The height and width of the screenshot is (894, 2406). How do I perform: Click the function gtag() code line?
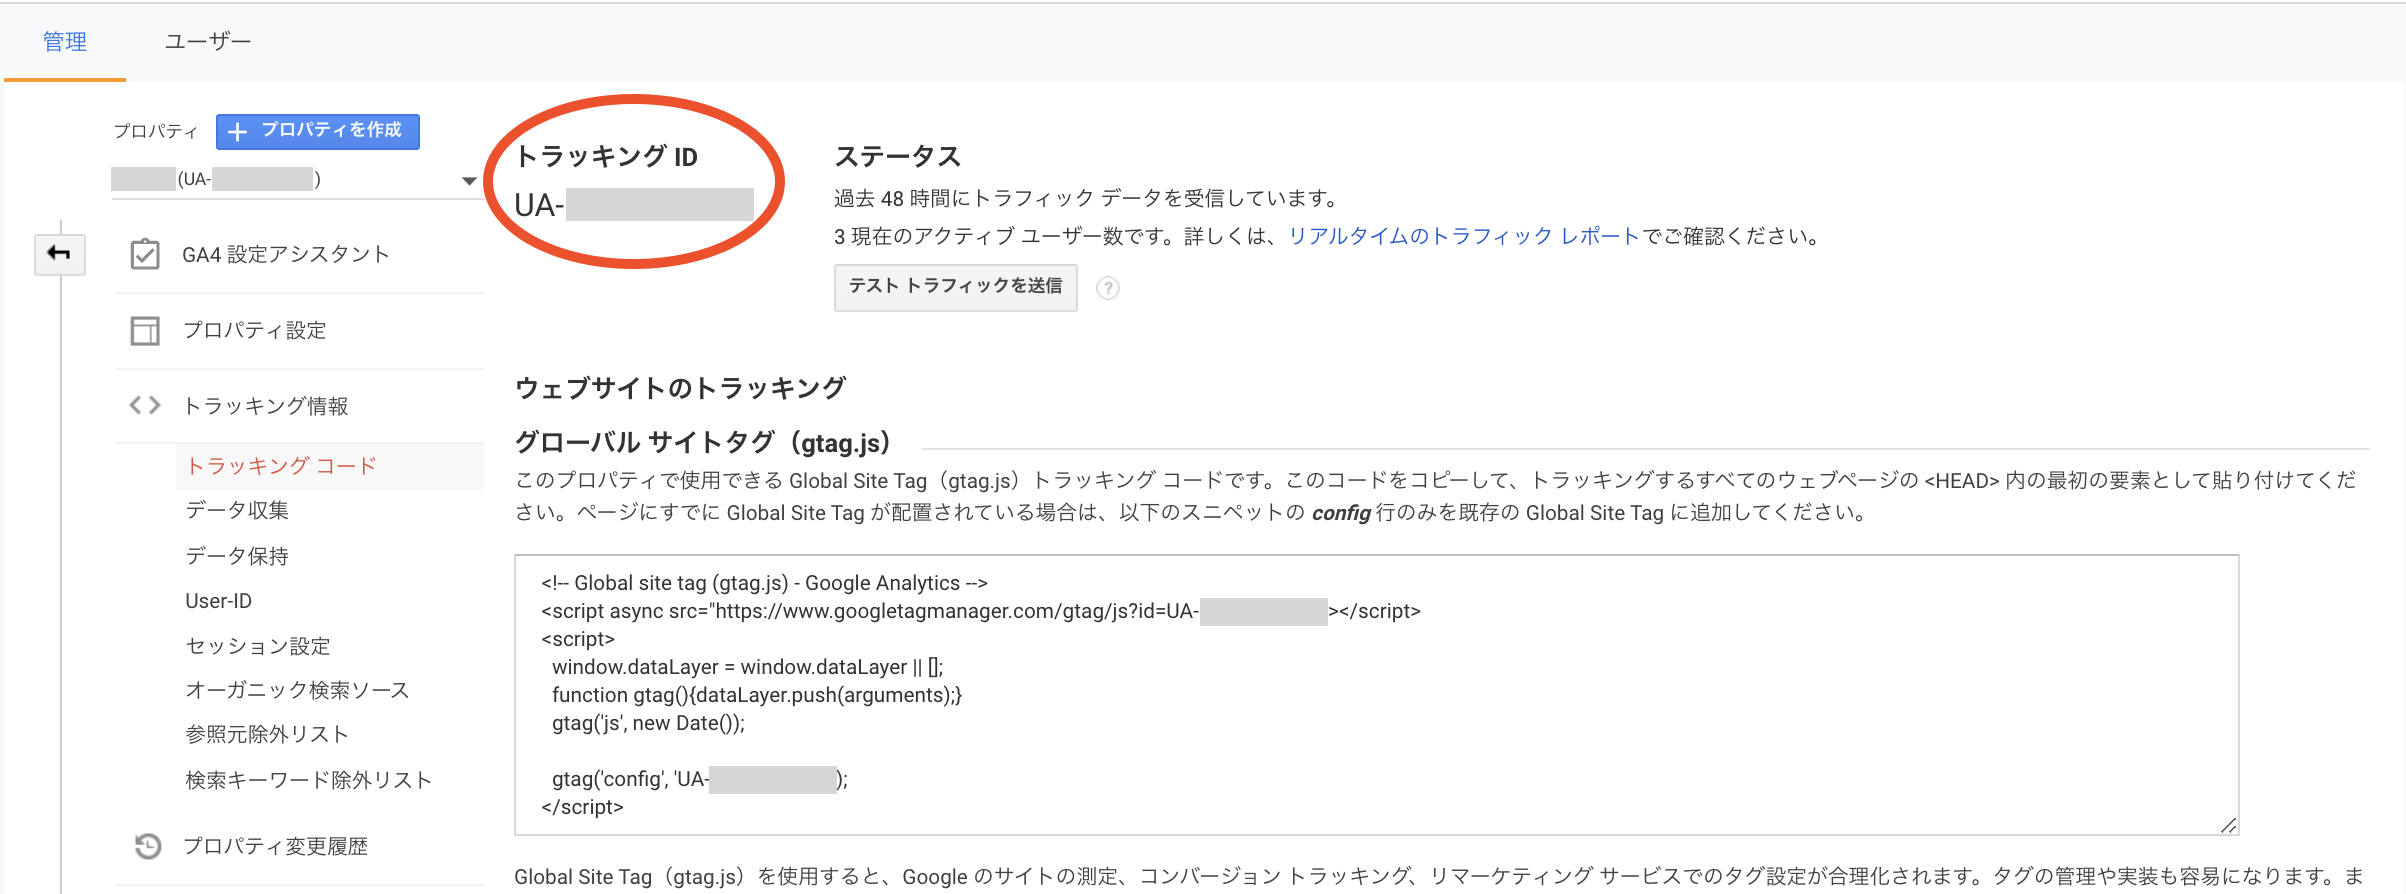tap(757, 695)
